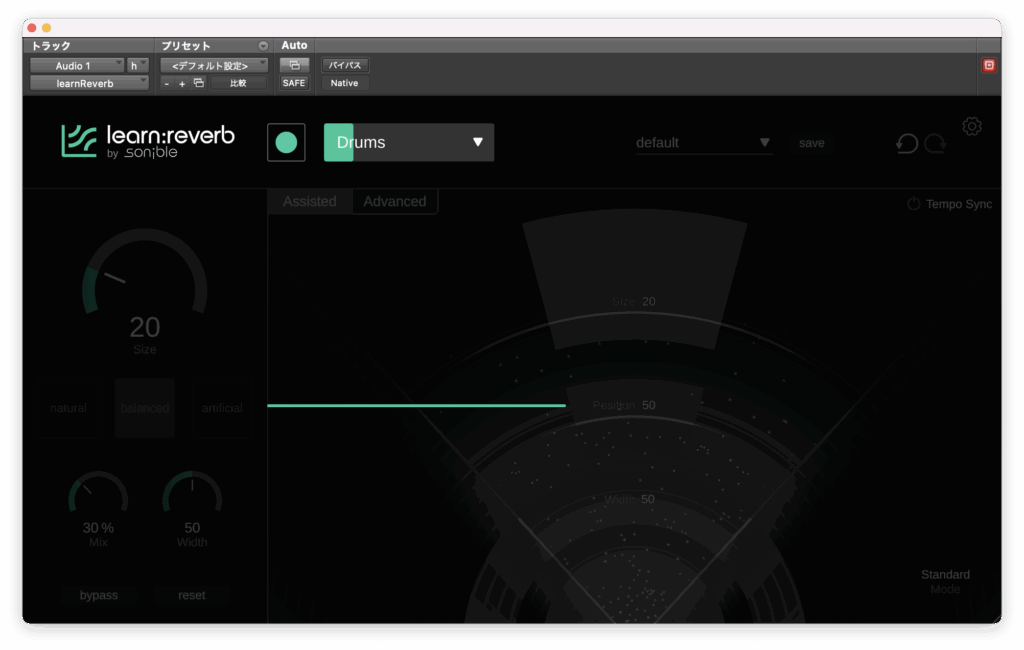Open the learnReverb plugin selector
The width and height of the screenshot is (1024, 650).
[89, 83]
